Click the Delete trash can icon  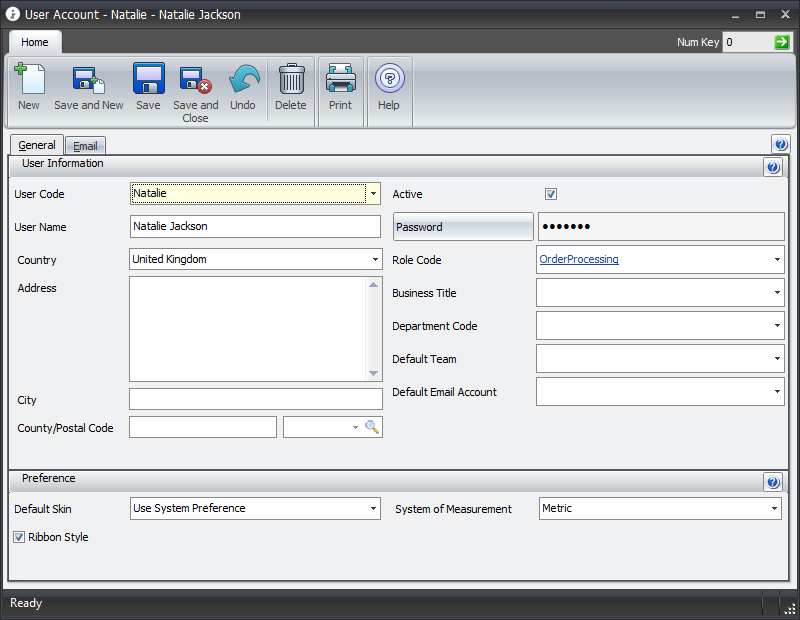pos(291,80)
